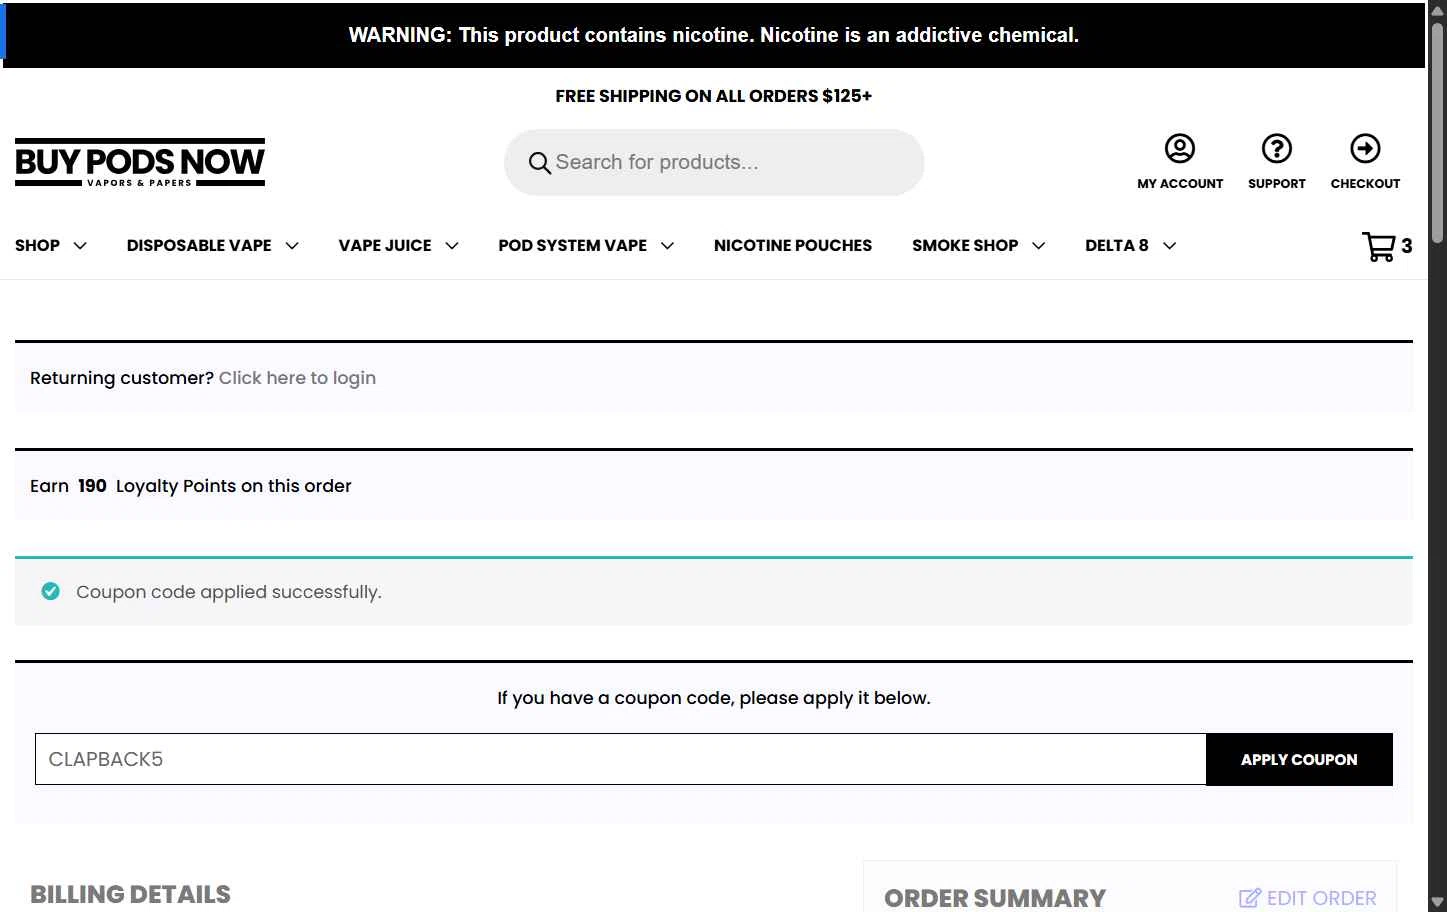Focus the coupon code input field

[621, 760]
